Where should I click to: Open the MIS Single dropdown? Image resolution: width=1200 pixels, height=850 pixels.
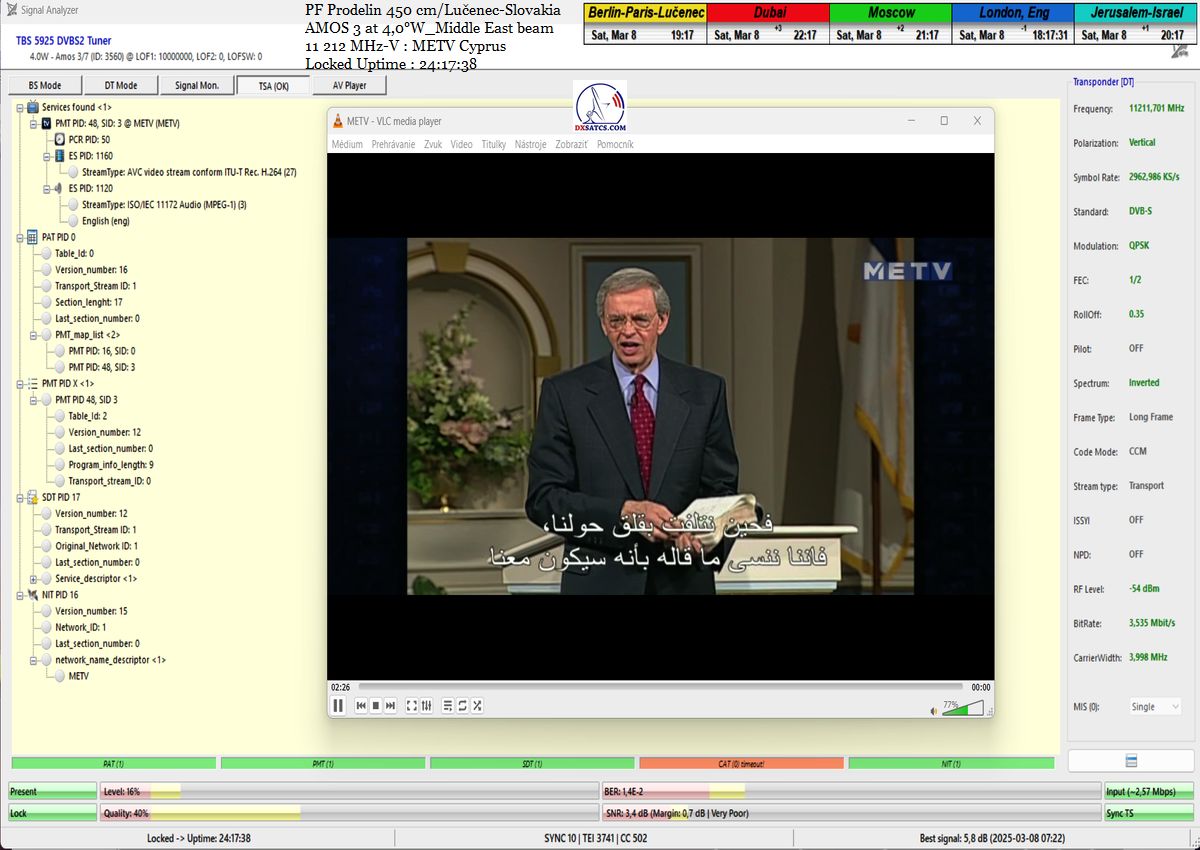(1155, 707)
